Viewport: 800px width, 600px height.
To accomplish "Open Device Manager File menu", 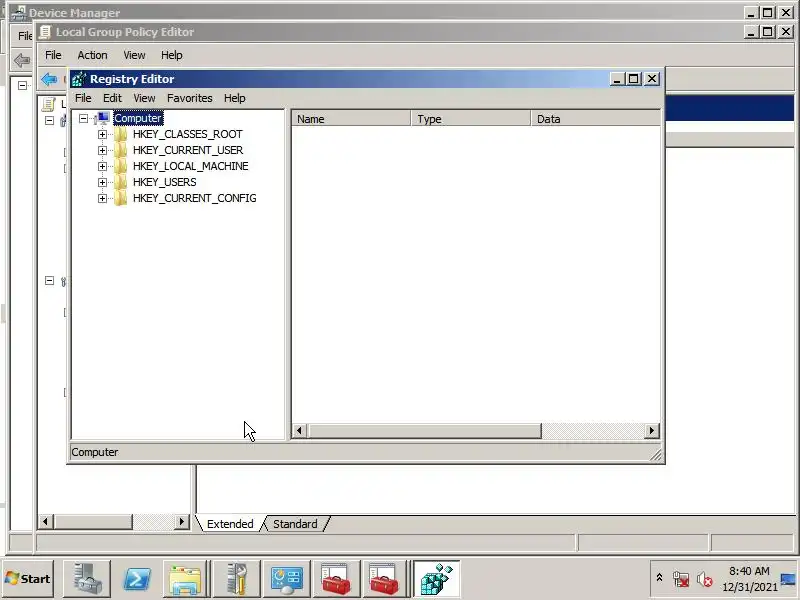I will [x=25, y=36].
